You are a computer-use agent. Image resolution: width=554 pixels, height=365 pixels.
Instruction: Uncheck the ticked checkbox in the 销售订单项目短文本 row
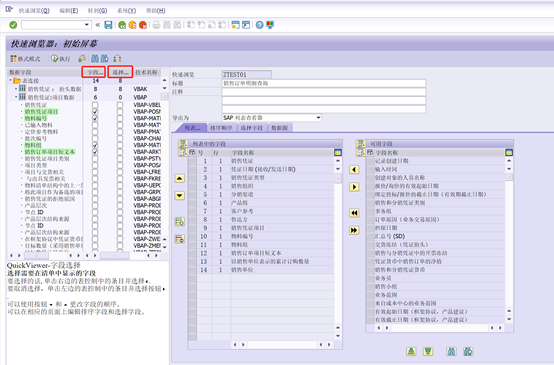point(95,152)
